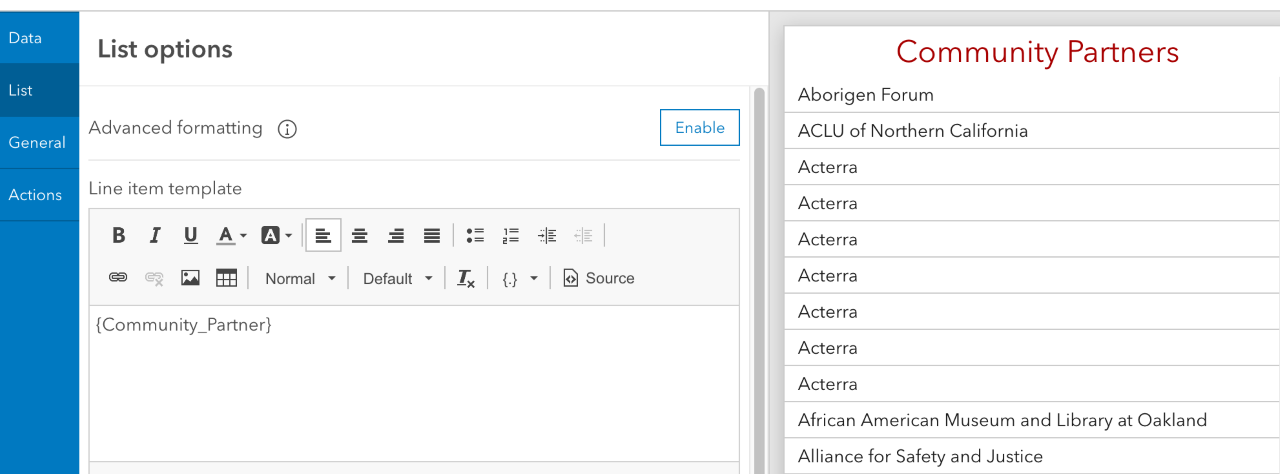The image size is (1280, 474).
Task: Open the Default font dropdown
Action: click(398, 278)
